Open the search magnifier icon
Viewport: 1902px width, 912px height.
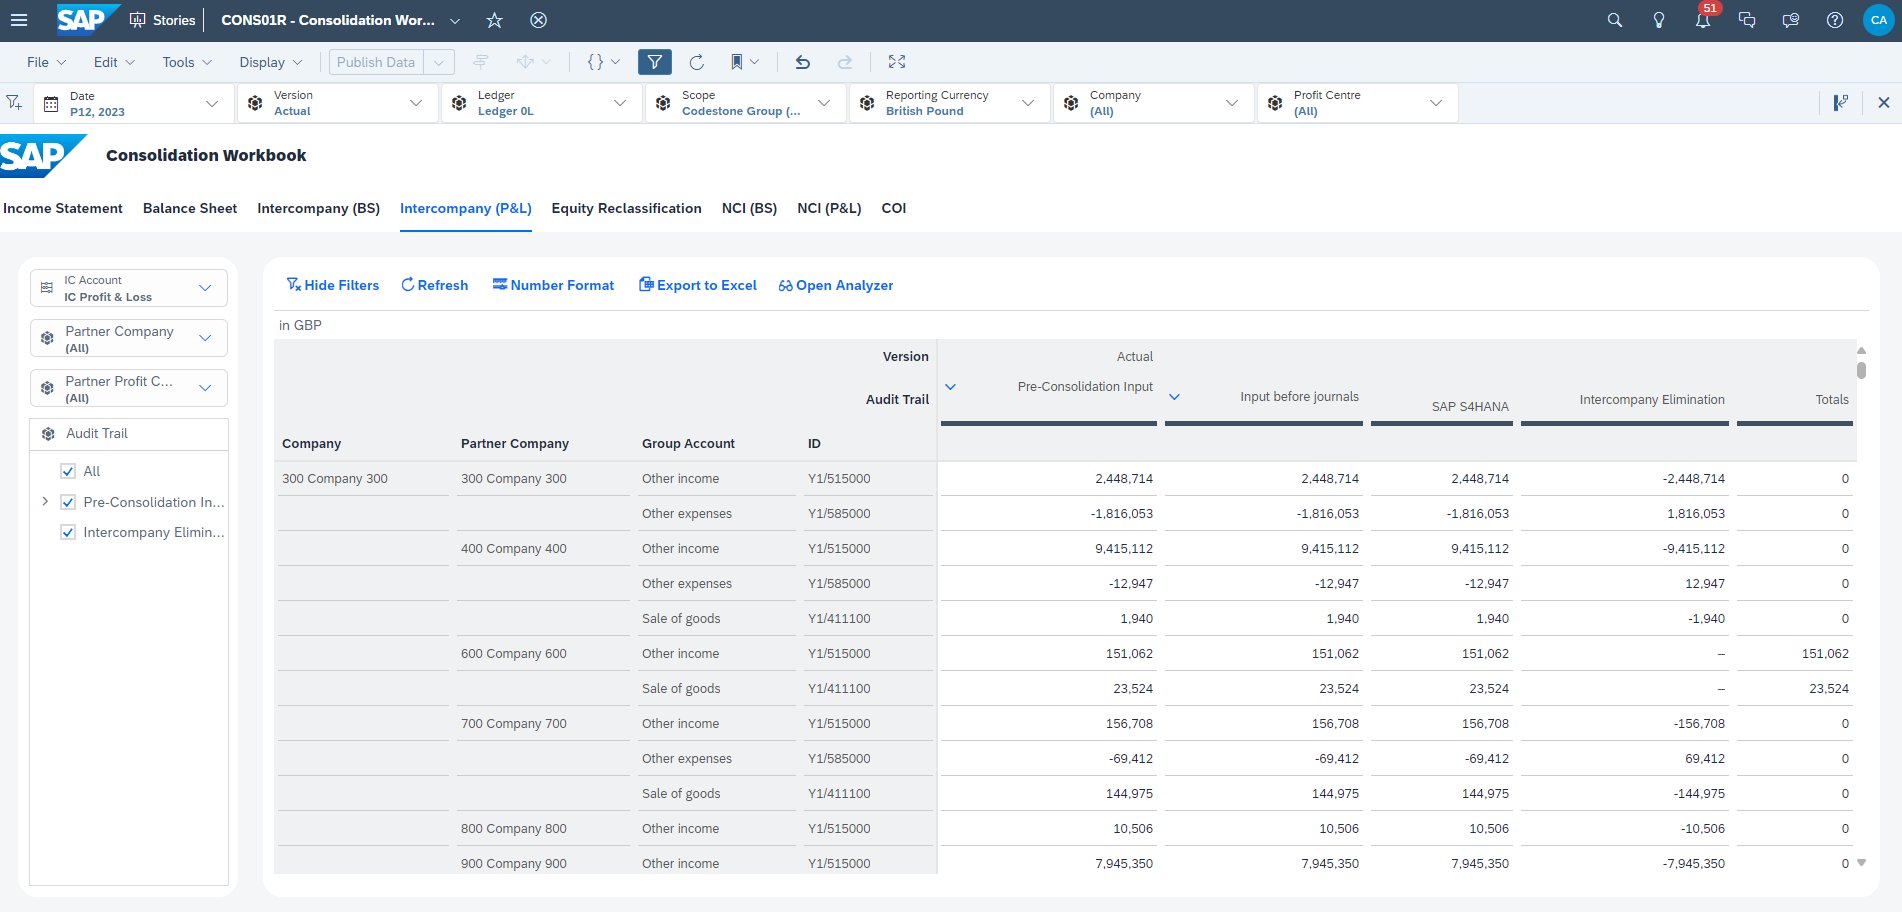tap(1614, 20)
